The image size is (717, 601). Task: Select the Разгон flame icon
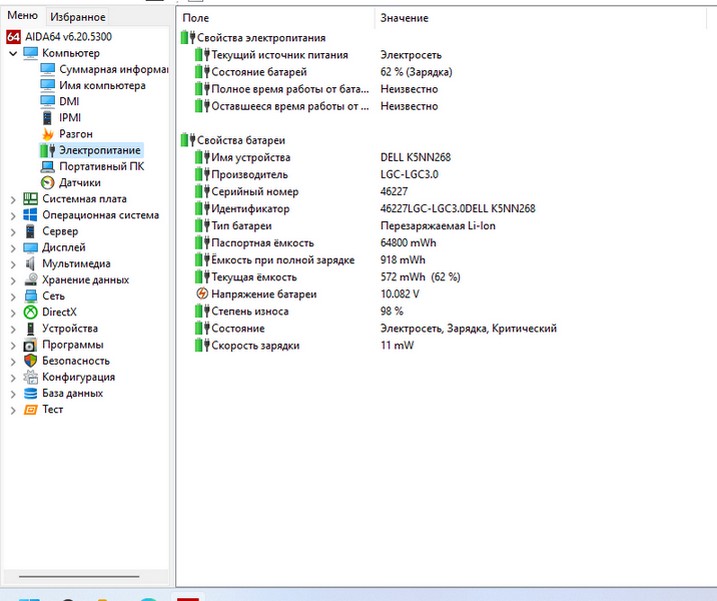(47, 134)
